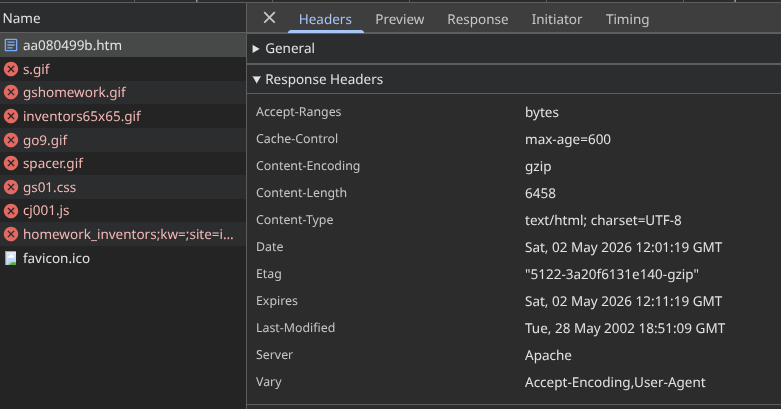Click the error icon beside spacer.gif
Image resolution: width=781 pixels, height=409 pixels.
[10, 163]
